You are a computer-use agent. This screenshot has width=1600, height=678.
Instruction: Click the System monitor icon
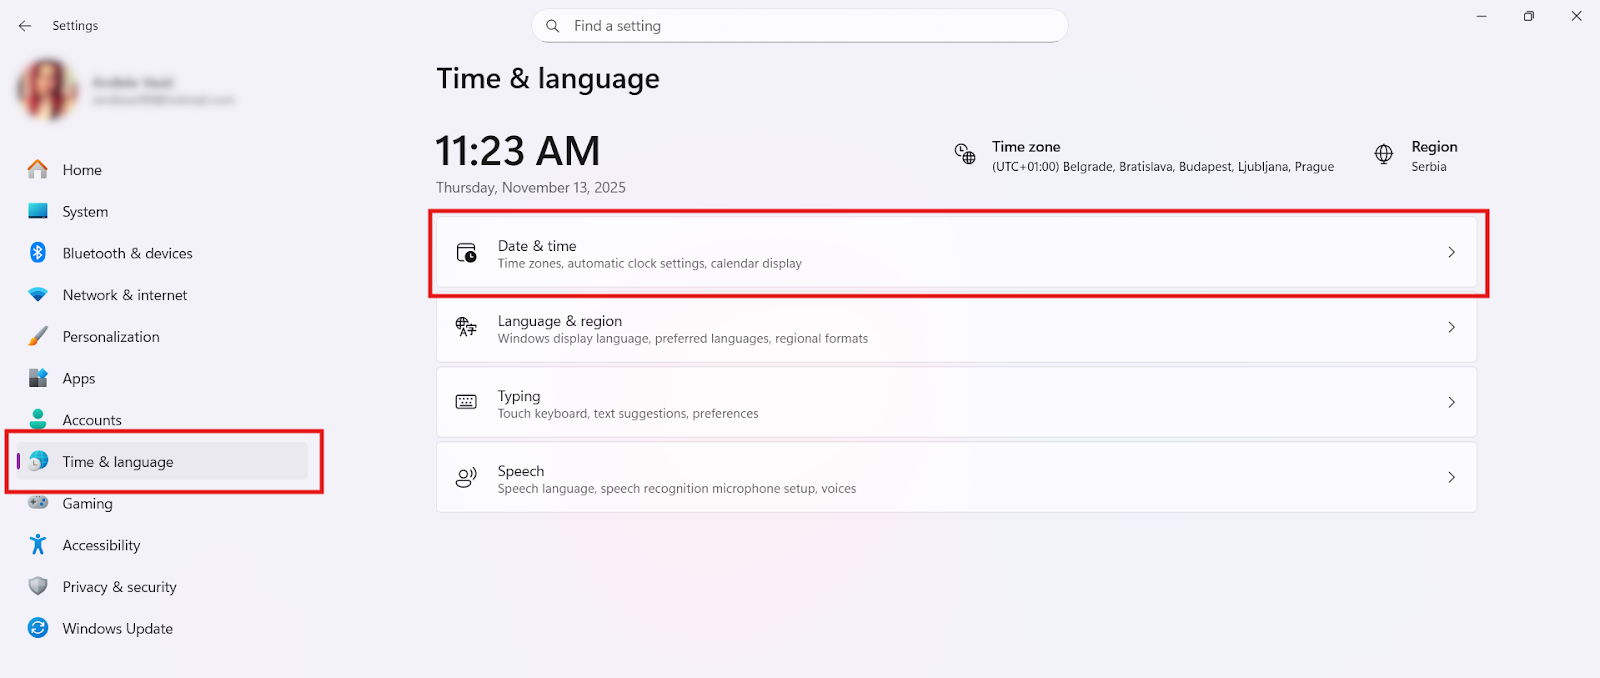(38, 211)
